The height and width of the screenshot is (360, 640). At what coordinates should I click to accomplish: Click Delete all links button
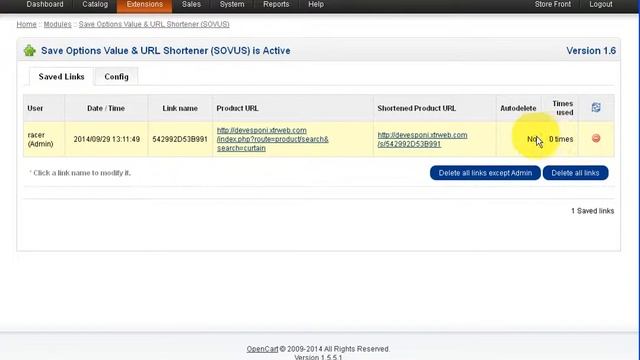(575, 173)
